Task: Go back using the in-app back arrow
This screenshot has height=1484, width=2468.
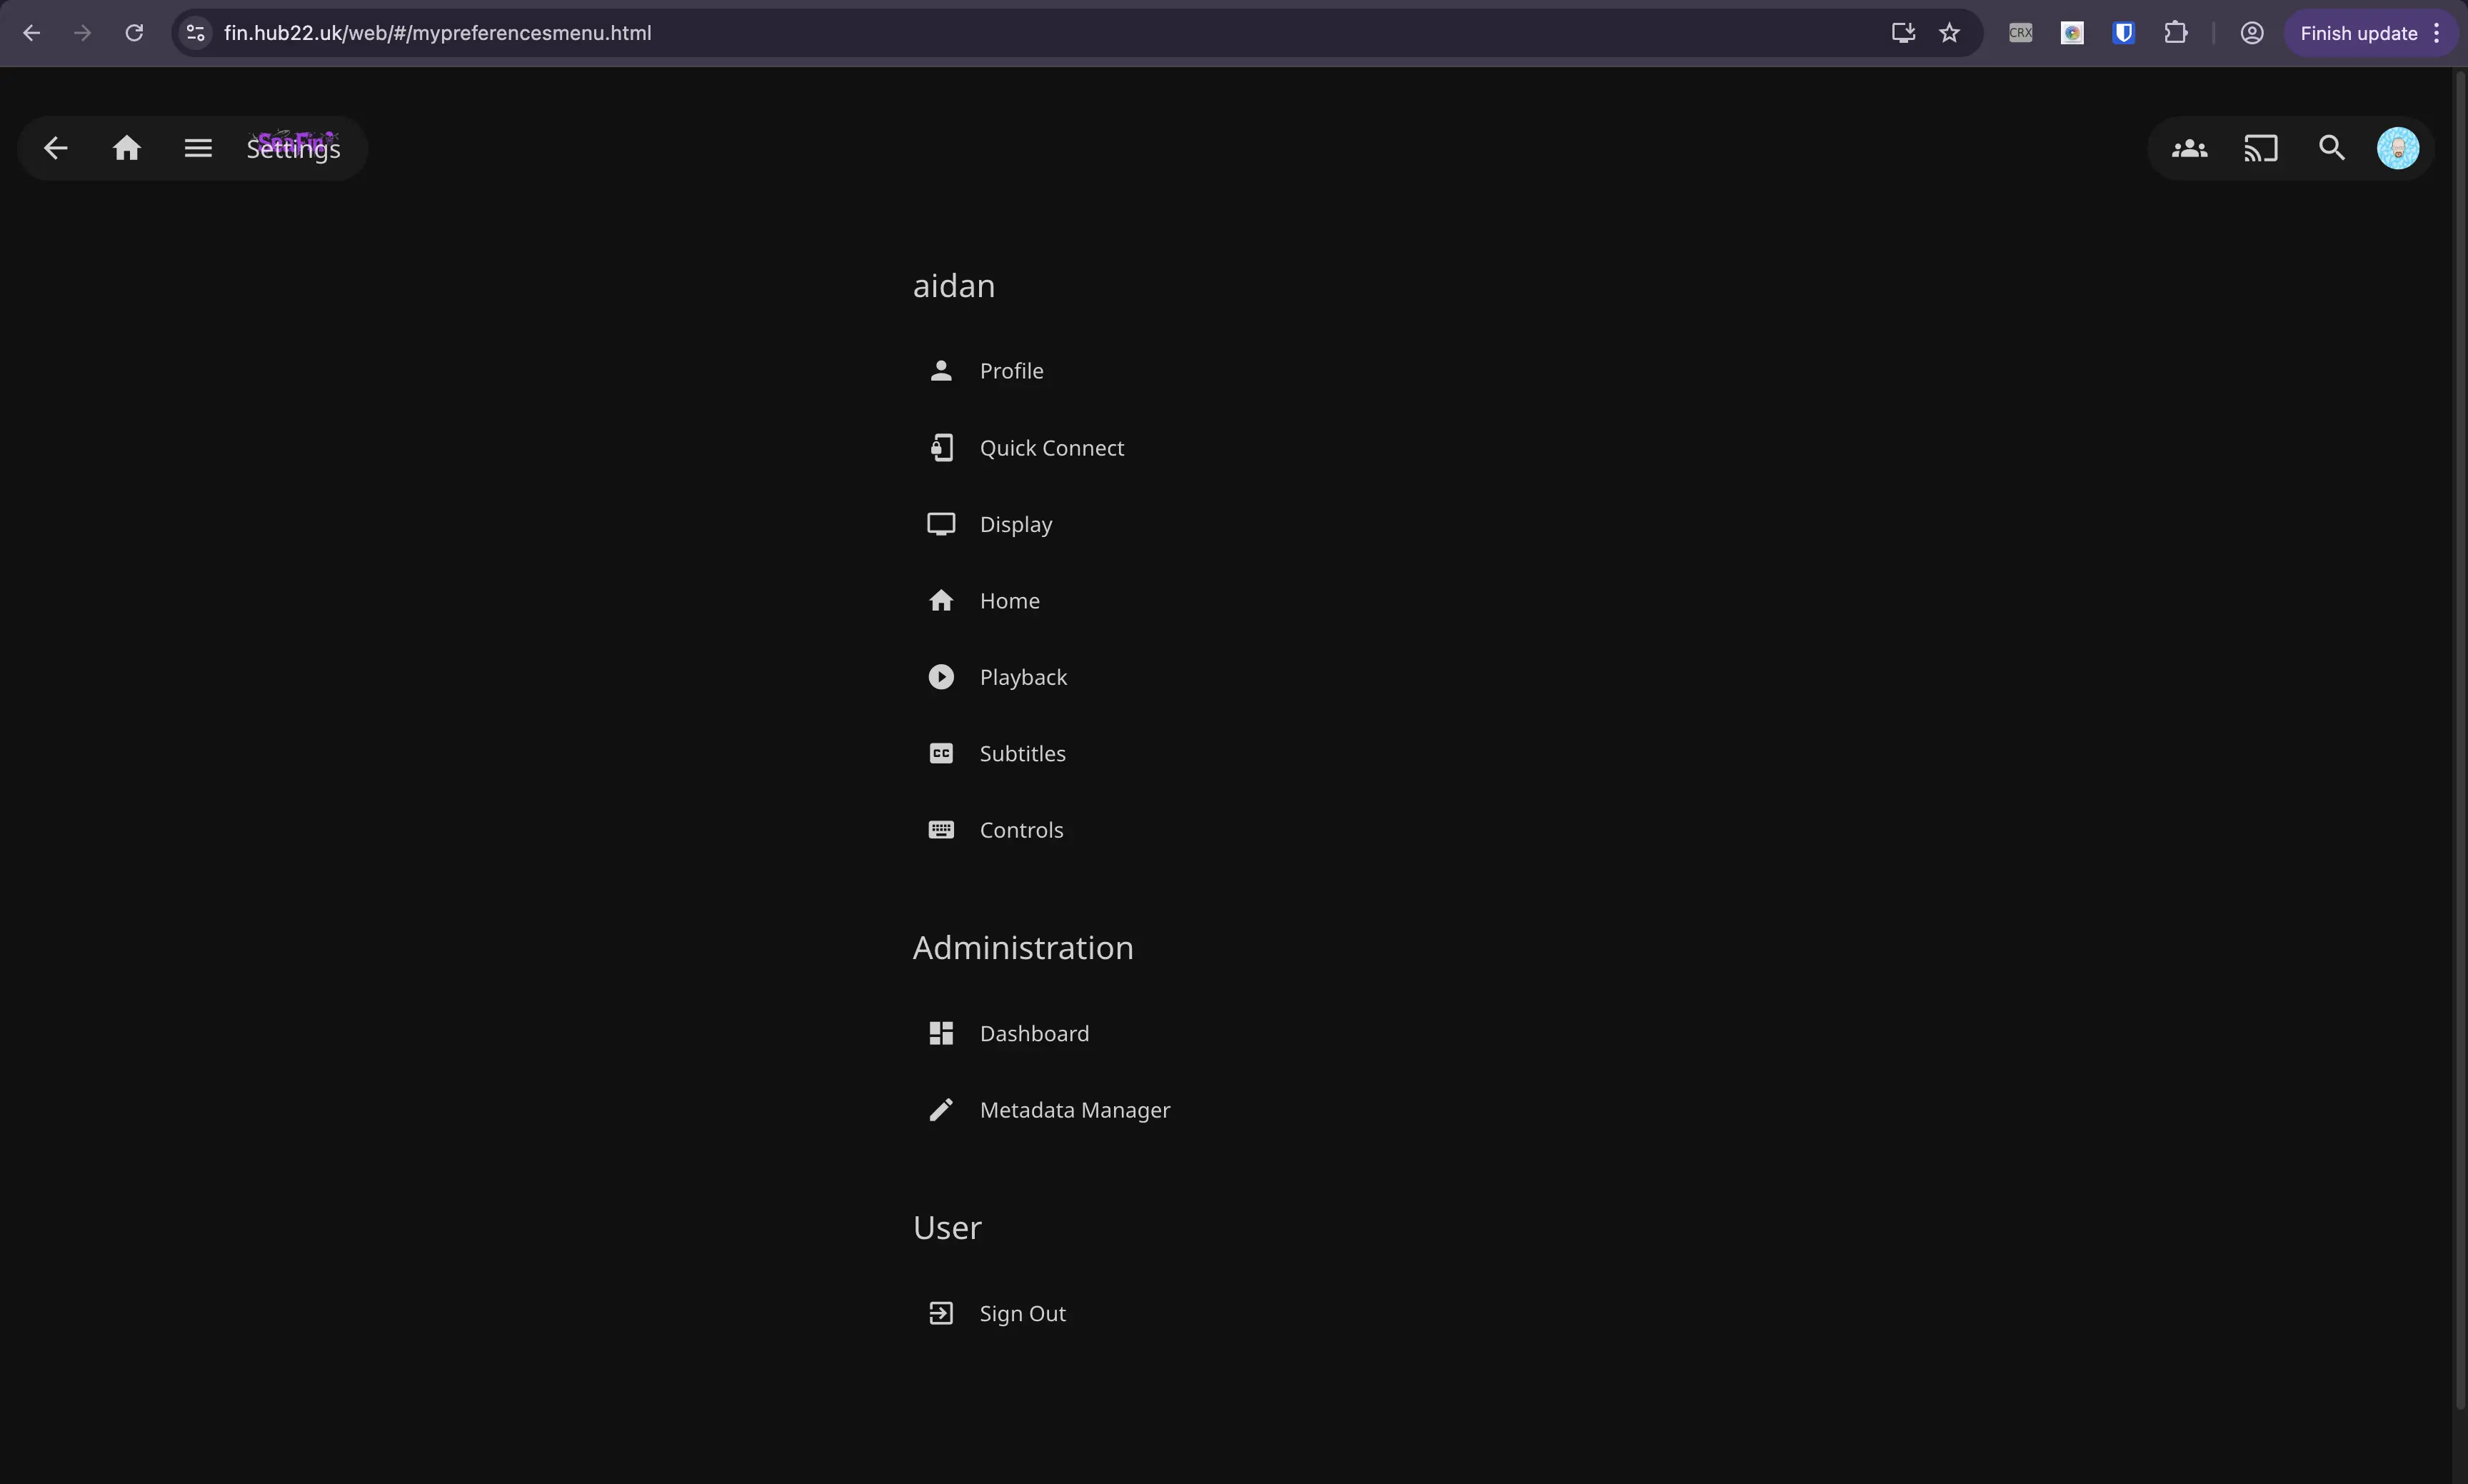Action: tap(56, 147)
